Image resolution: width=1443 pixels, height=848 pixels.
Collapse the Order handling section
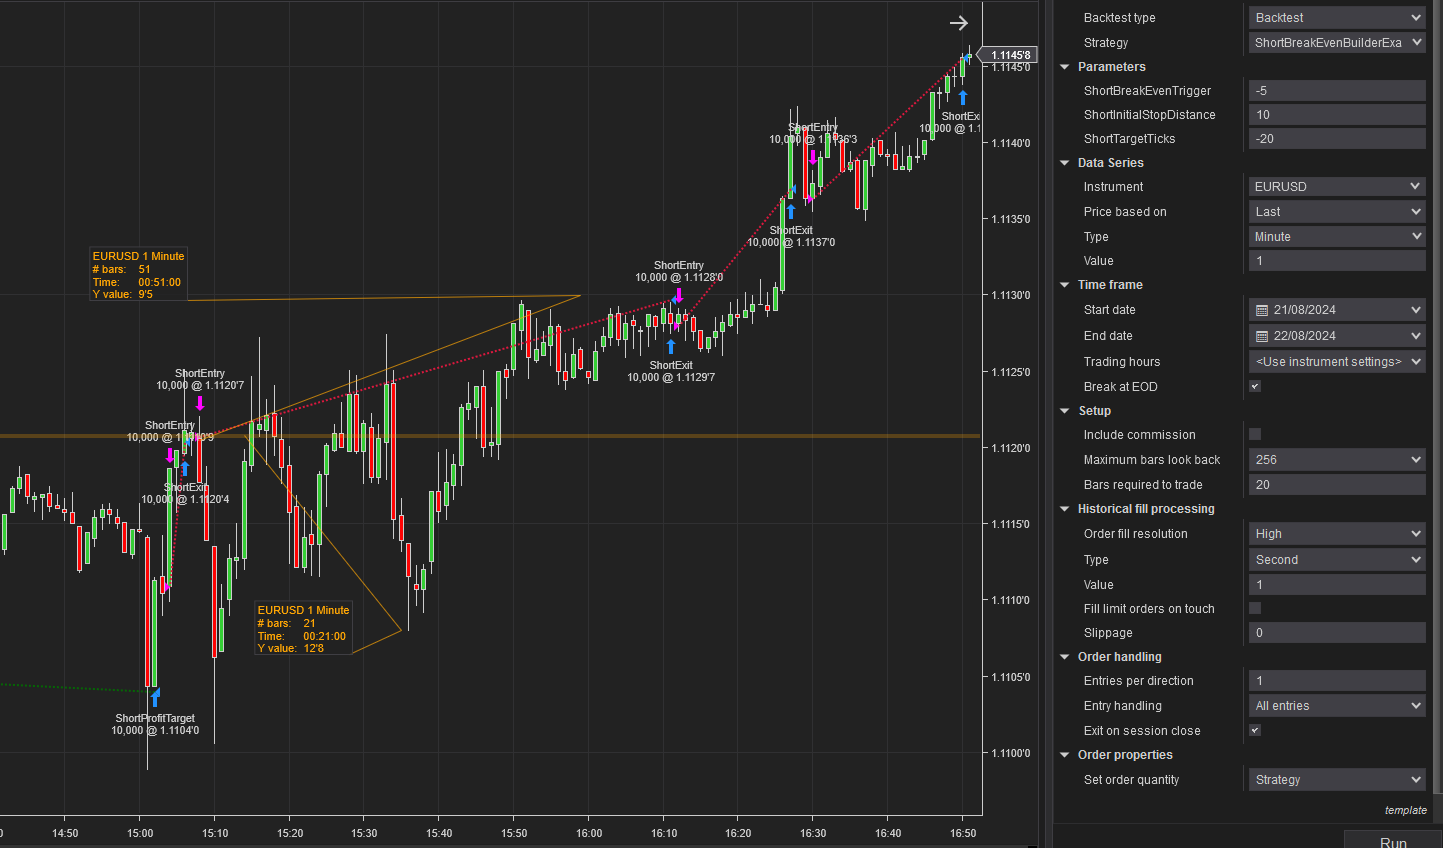pos(1064,657)
